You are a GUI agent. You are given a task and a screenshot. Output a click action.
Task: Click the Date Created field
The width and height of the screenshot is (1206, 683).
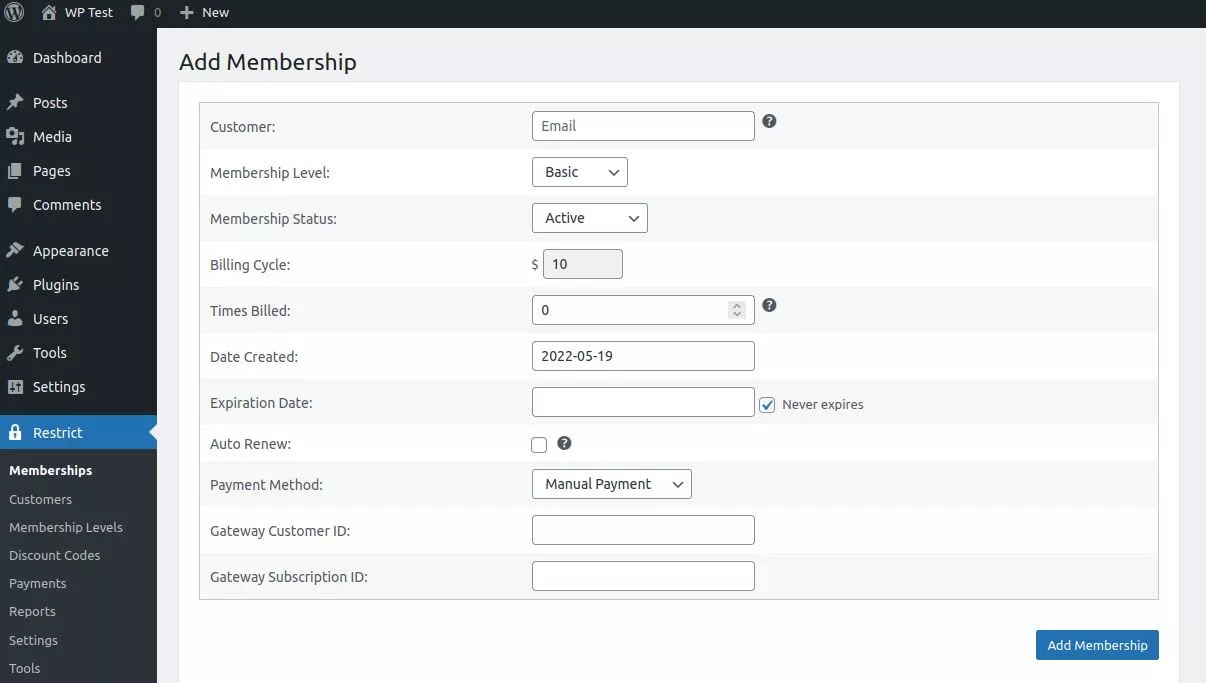(x=643, y=356)
